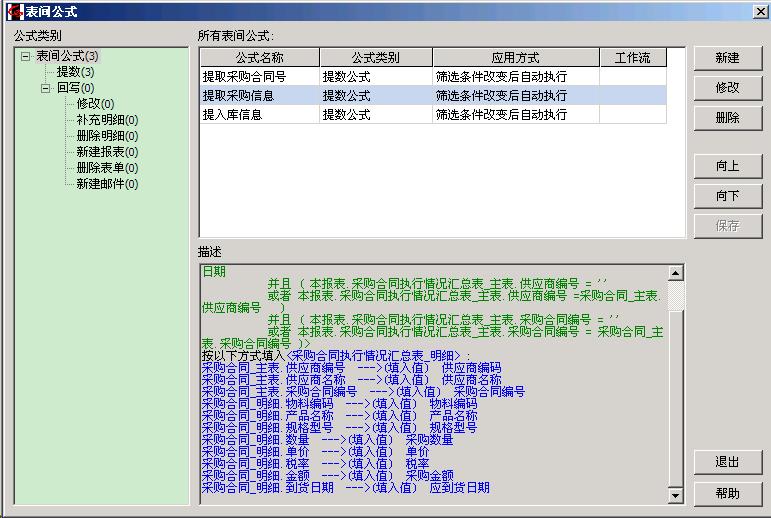Choose 删除明细(0) in the tree
Image resolution: width=771 pixels, height=518 pixels.
pyautogui.click(x=107, y=136)
